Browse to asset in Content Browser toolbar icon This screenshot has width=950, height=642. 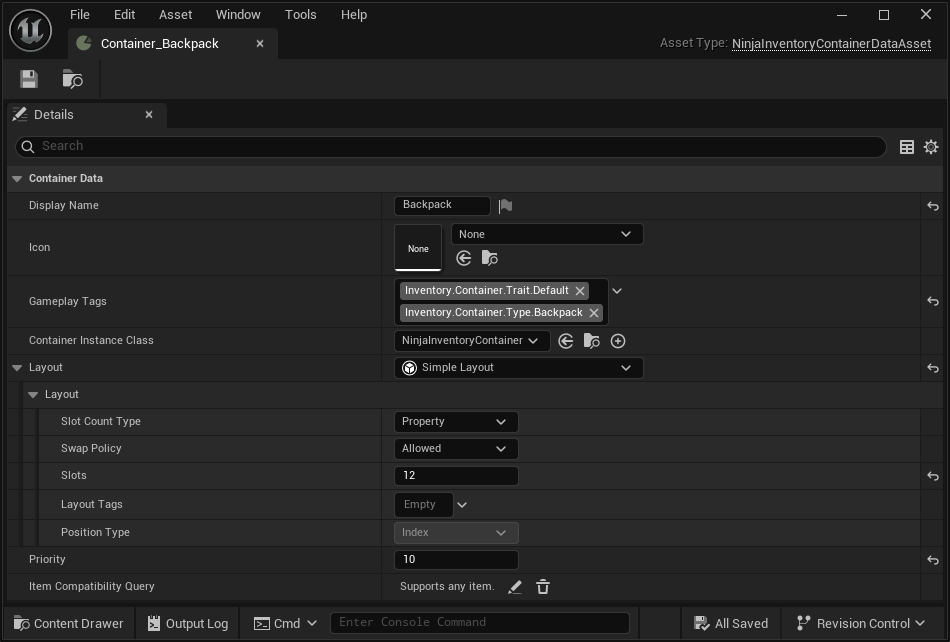click(73, 79)
